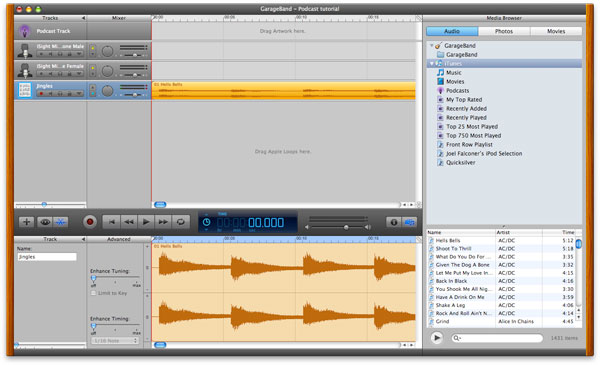Sort song list by Name column
The image size is (600, 365).
click(x=461, y=232)
